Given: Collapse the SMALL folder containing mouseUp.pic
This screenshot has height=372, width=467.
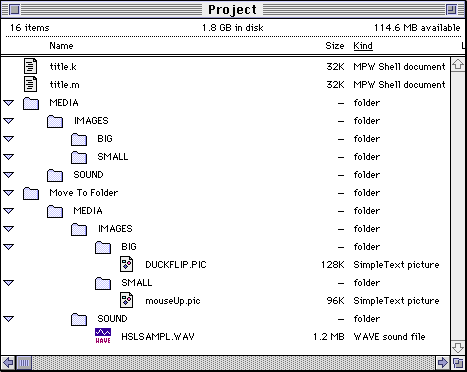Looking at the screenshot, I should tap(9, 283).
